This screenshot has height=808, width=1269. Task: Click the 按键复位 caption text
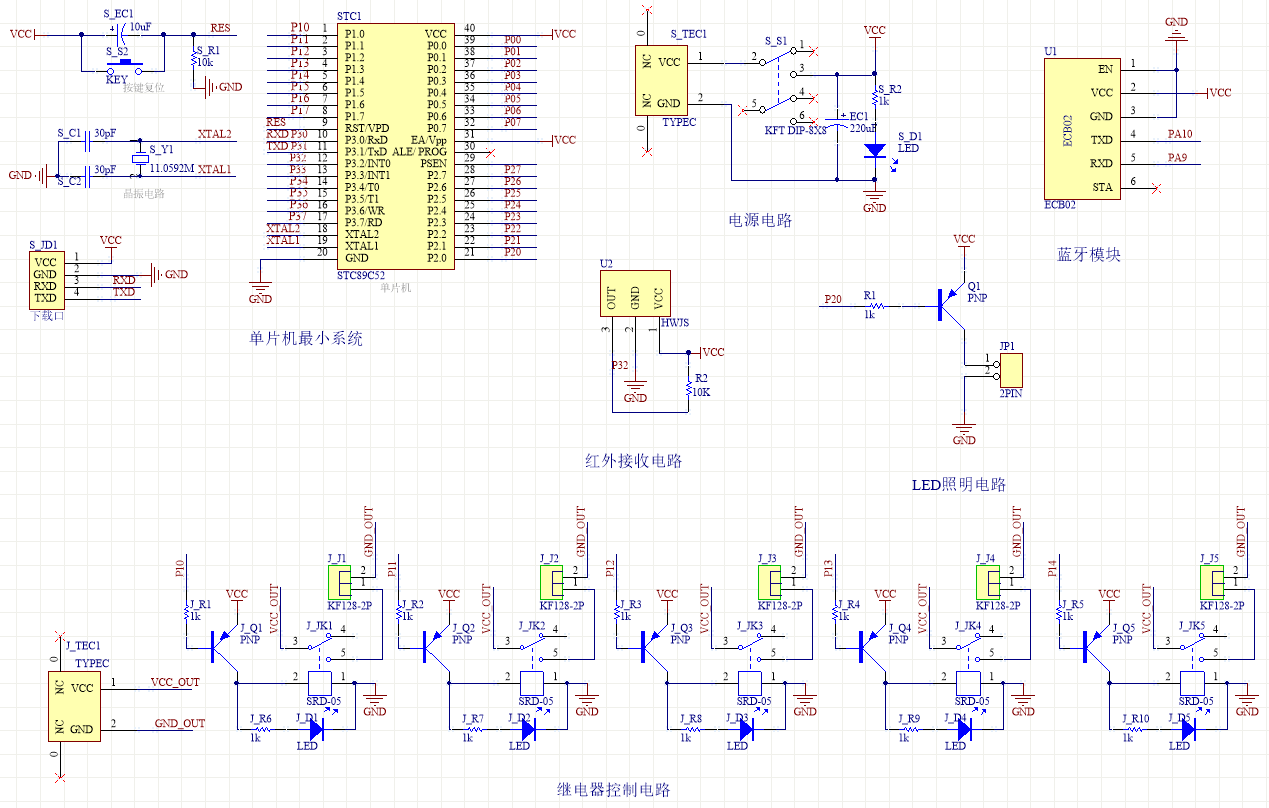coord(144,88)
